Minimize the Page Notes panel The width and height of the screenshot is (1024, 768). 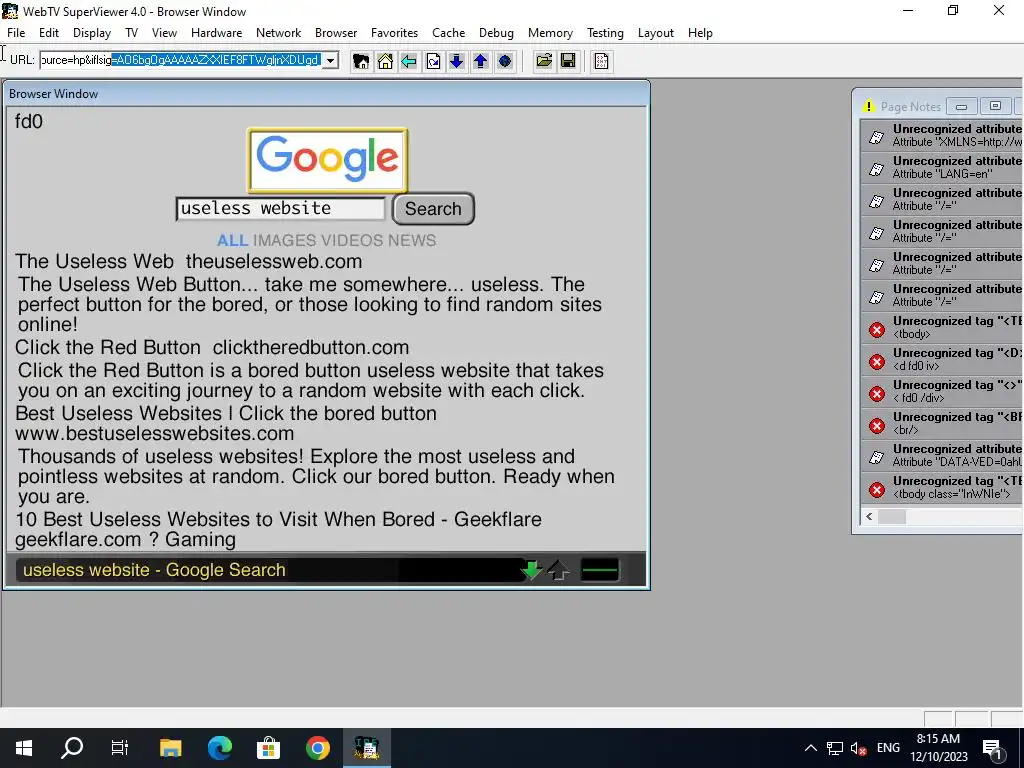click(961, 106)
